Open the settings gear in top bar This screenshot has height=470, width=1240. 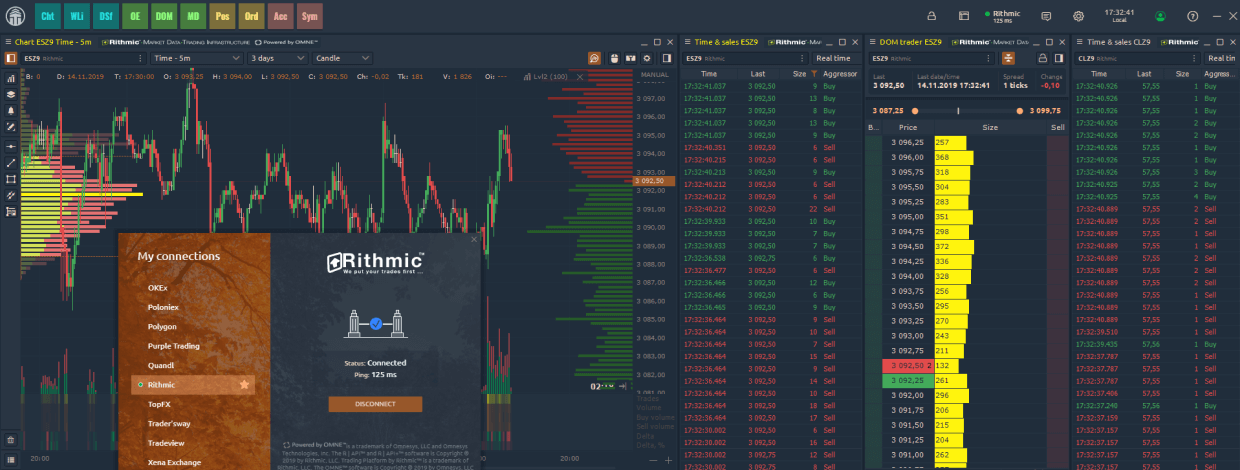tap(1078, 16)
